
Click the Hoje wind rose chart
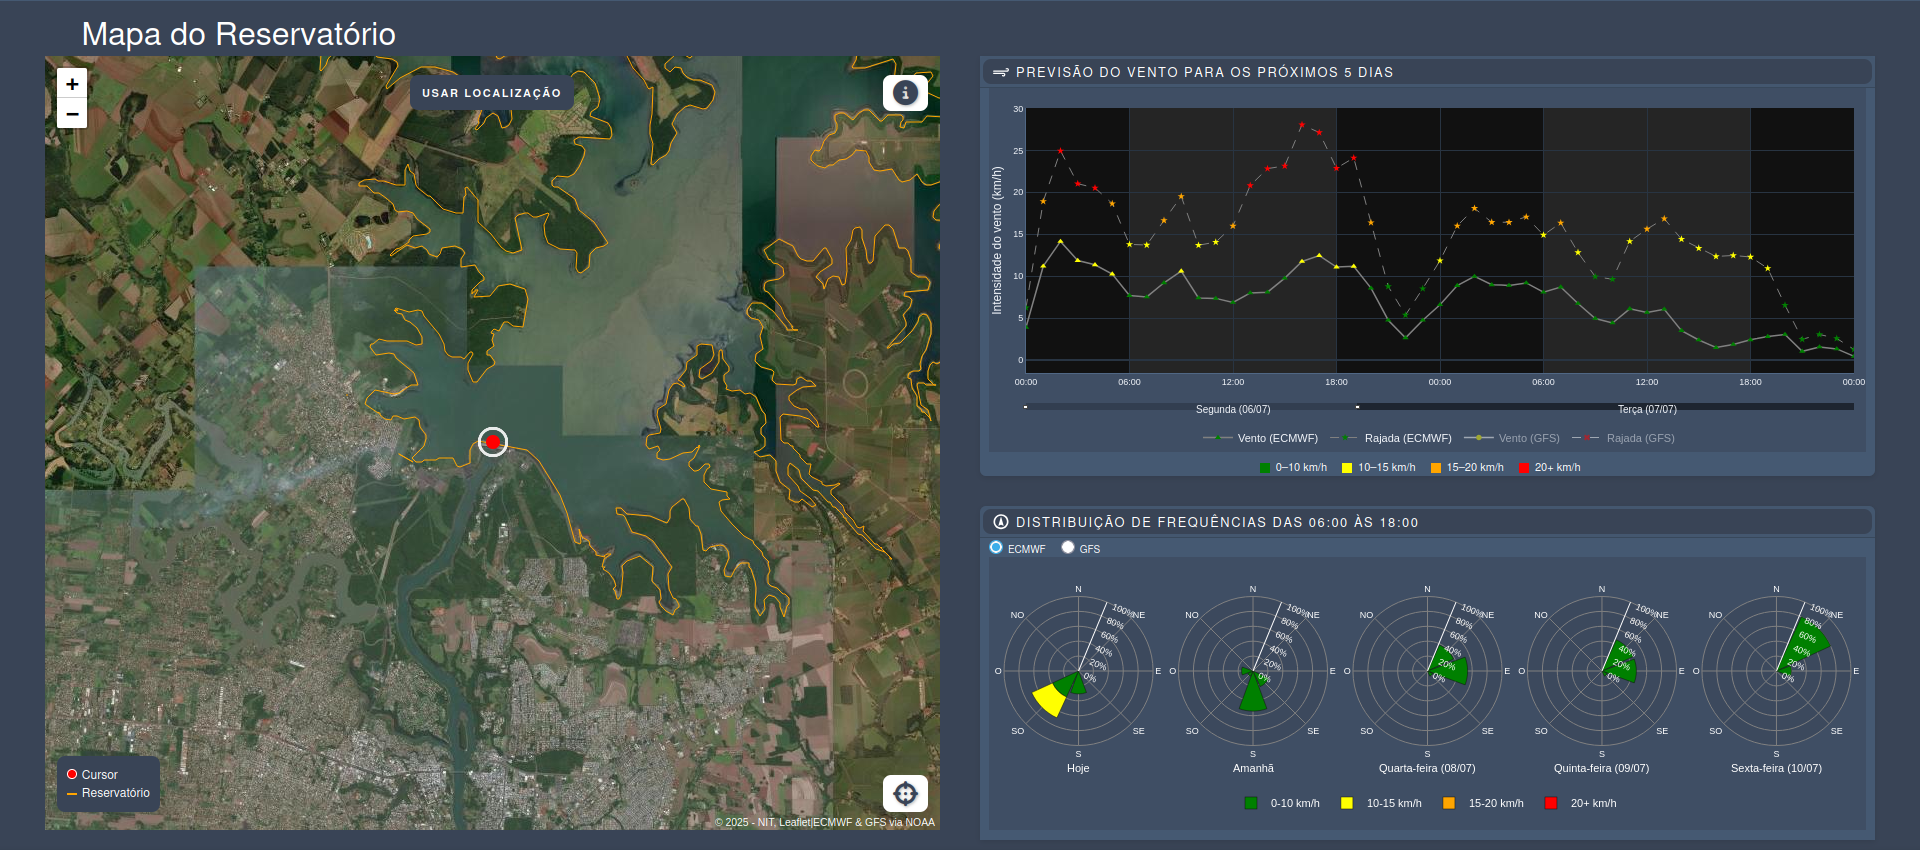tap(1078, 671)
